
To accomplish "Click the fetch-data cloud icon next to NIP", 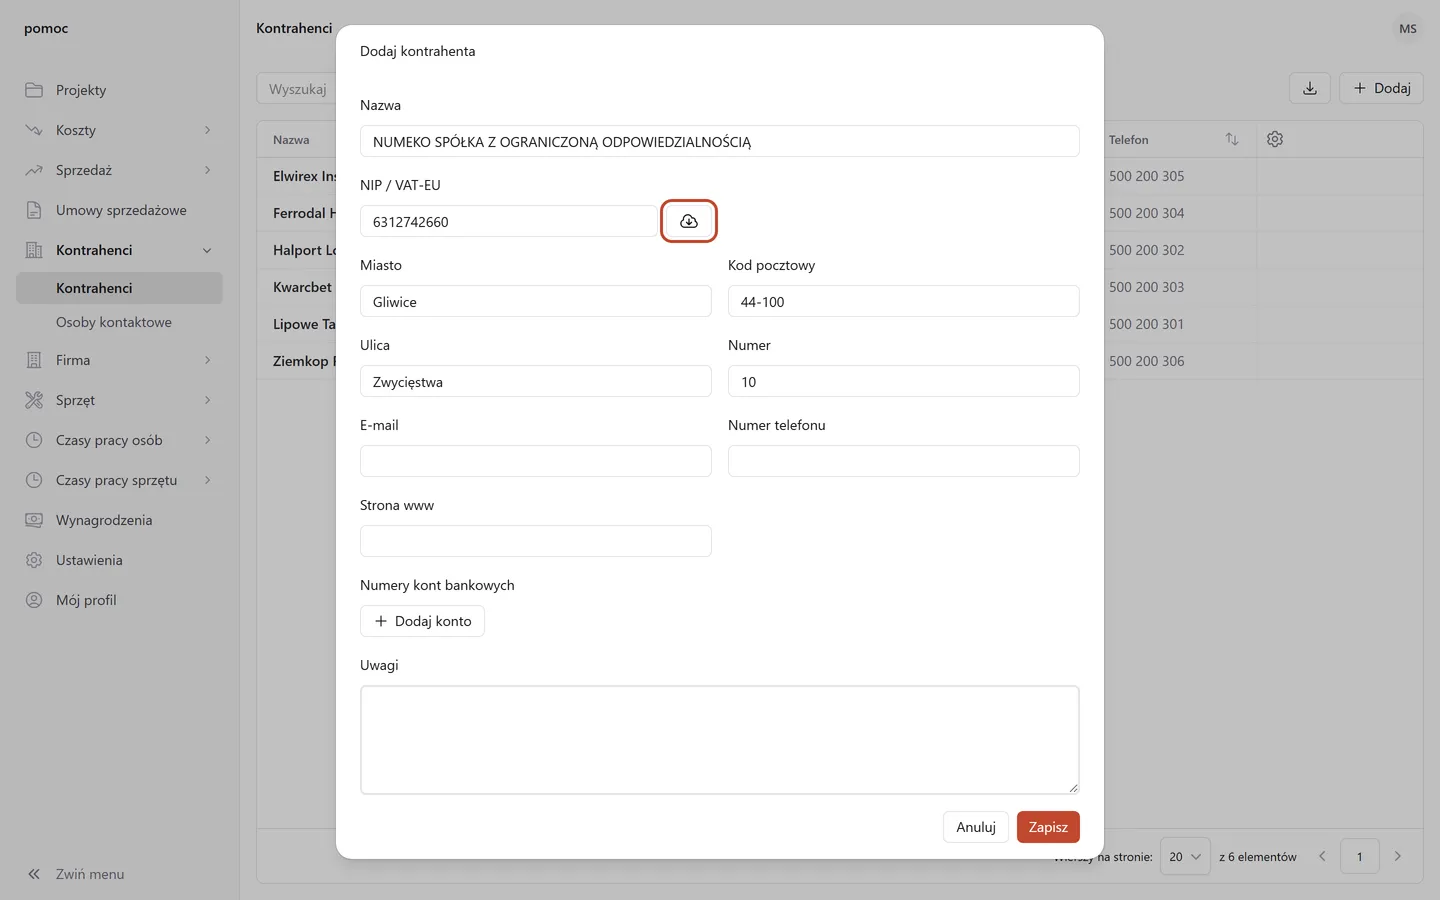I will (689, 221).
